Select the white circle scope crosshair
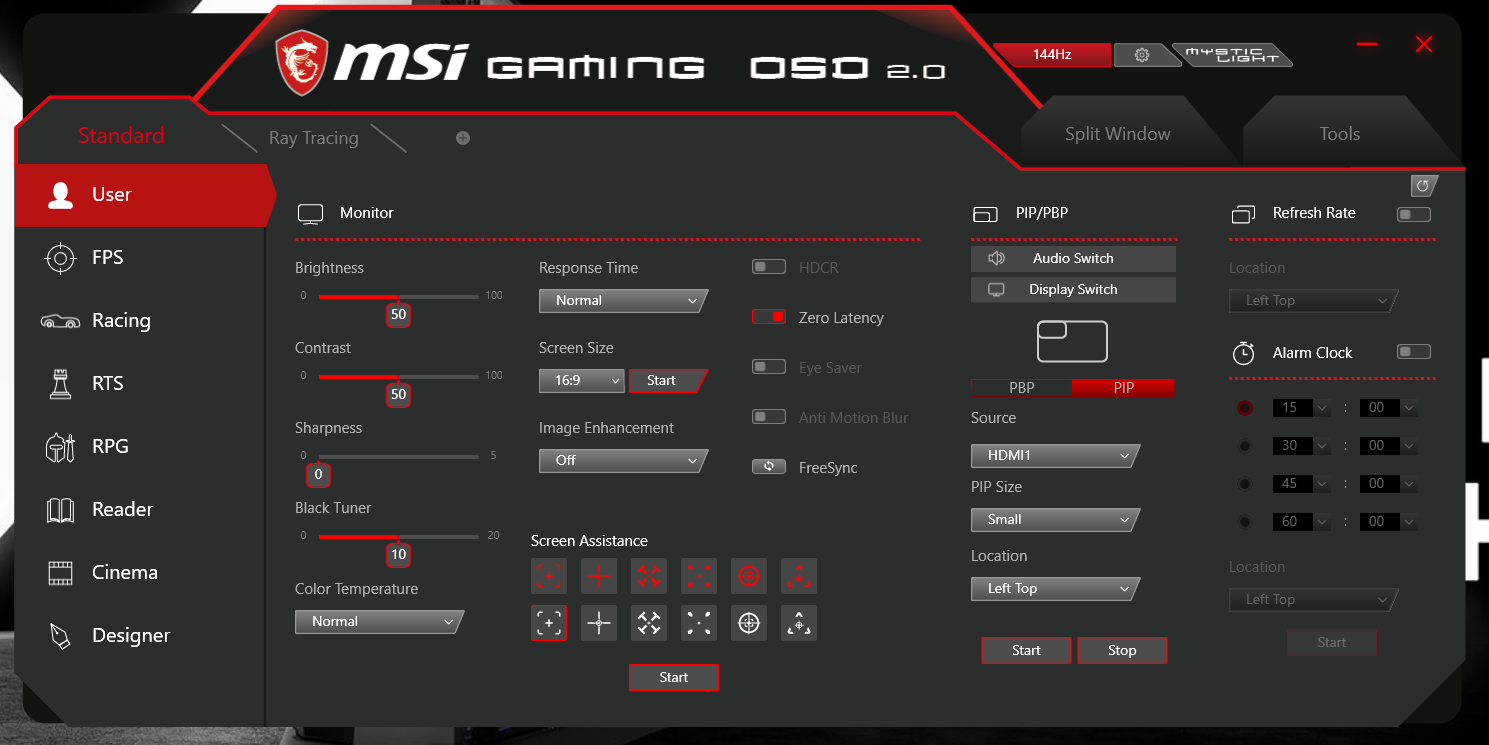 pyautogui.click(x=749, y=623)
